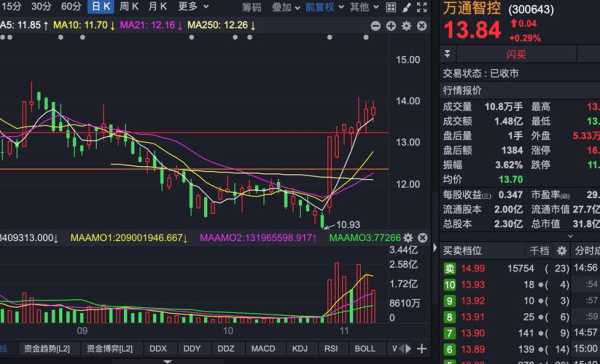Click the 闪买 quick buy button

[x=516, y=54]
